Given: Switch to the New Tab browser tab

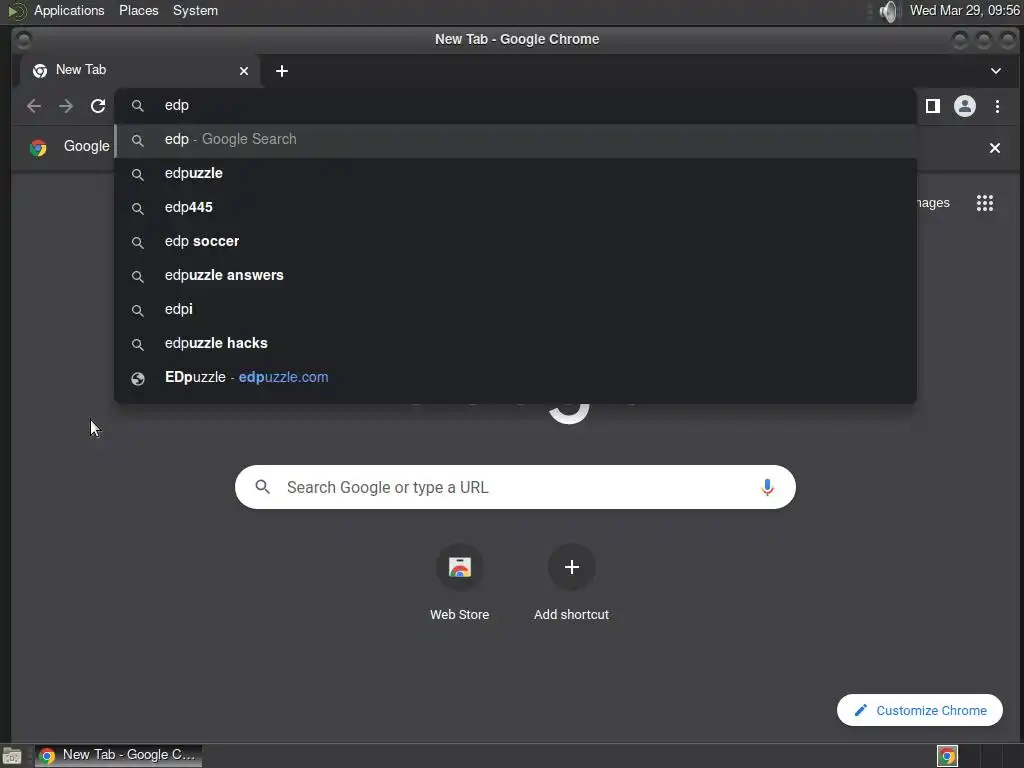Looking at the screenshot, I should (139, 71).
